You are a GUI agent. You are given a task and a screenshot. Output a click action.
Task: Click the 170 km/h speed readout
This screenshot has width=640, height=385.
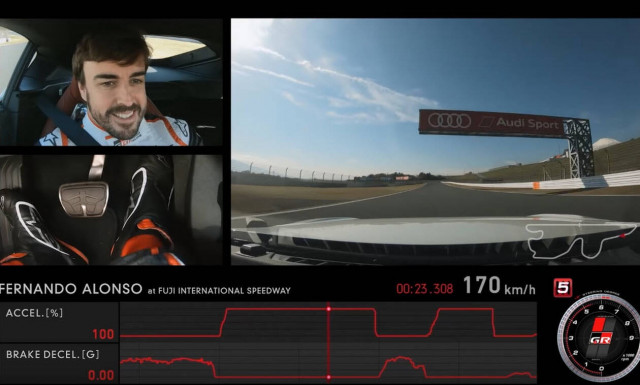(499, 285)
